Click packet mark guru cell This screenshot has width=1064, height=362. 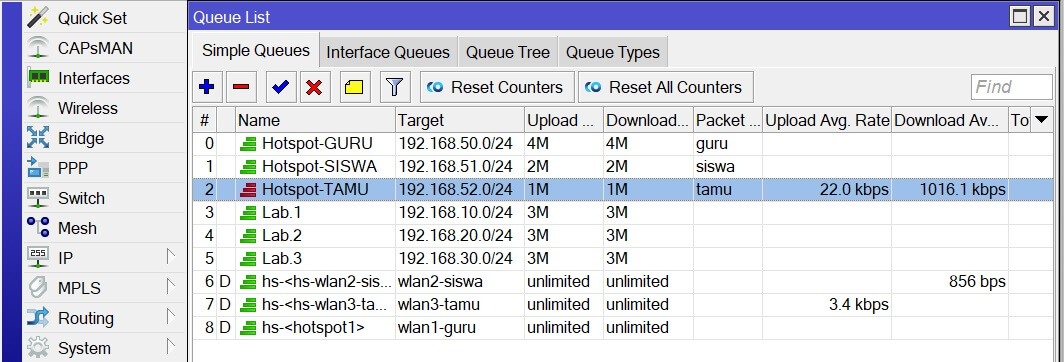[727, 143]
